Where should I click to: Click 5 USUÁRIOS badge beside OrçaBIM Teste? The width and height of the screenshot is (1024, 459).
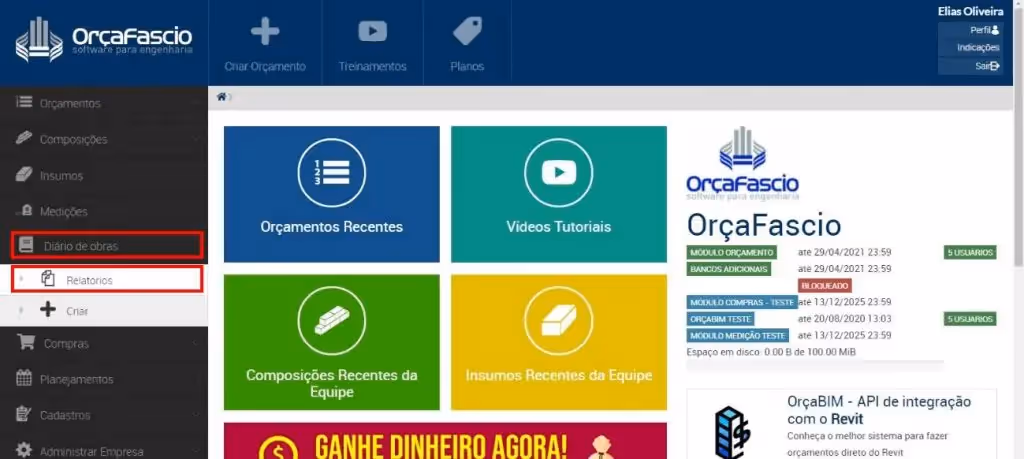[x=970, y=319]
